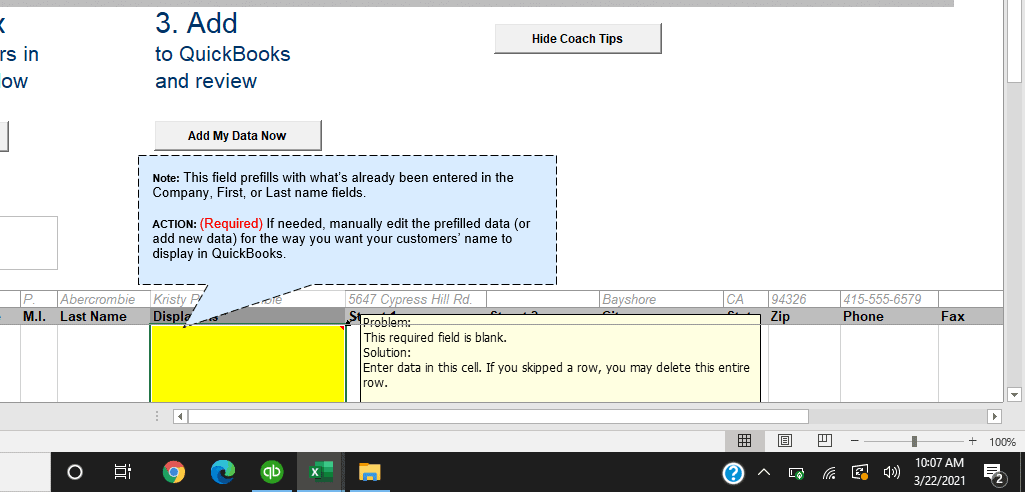The width and height of the screenshot is (1025, 492).
Task: Open zoom dialog via 100% label
Action: pos(1002,442)
